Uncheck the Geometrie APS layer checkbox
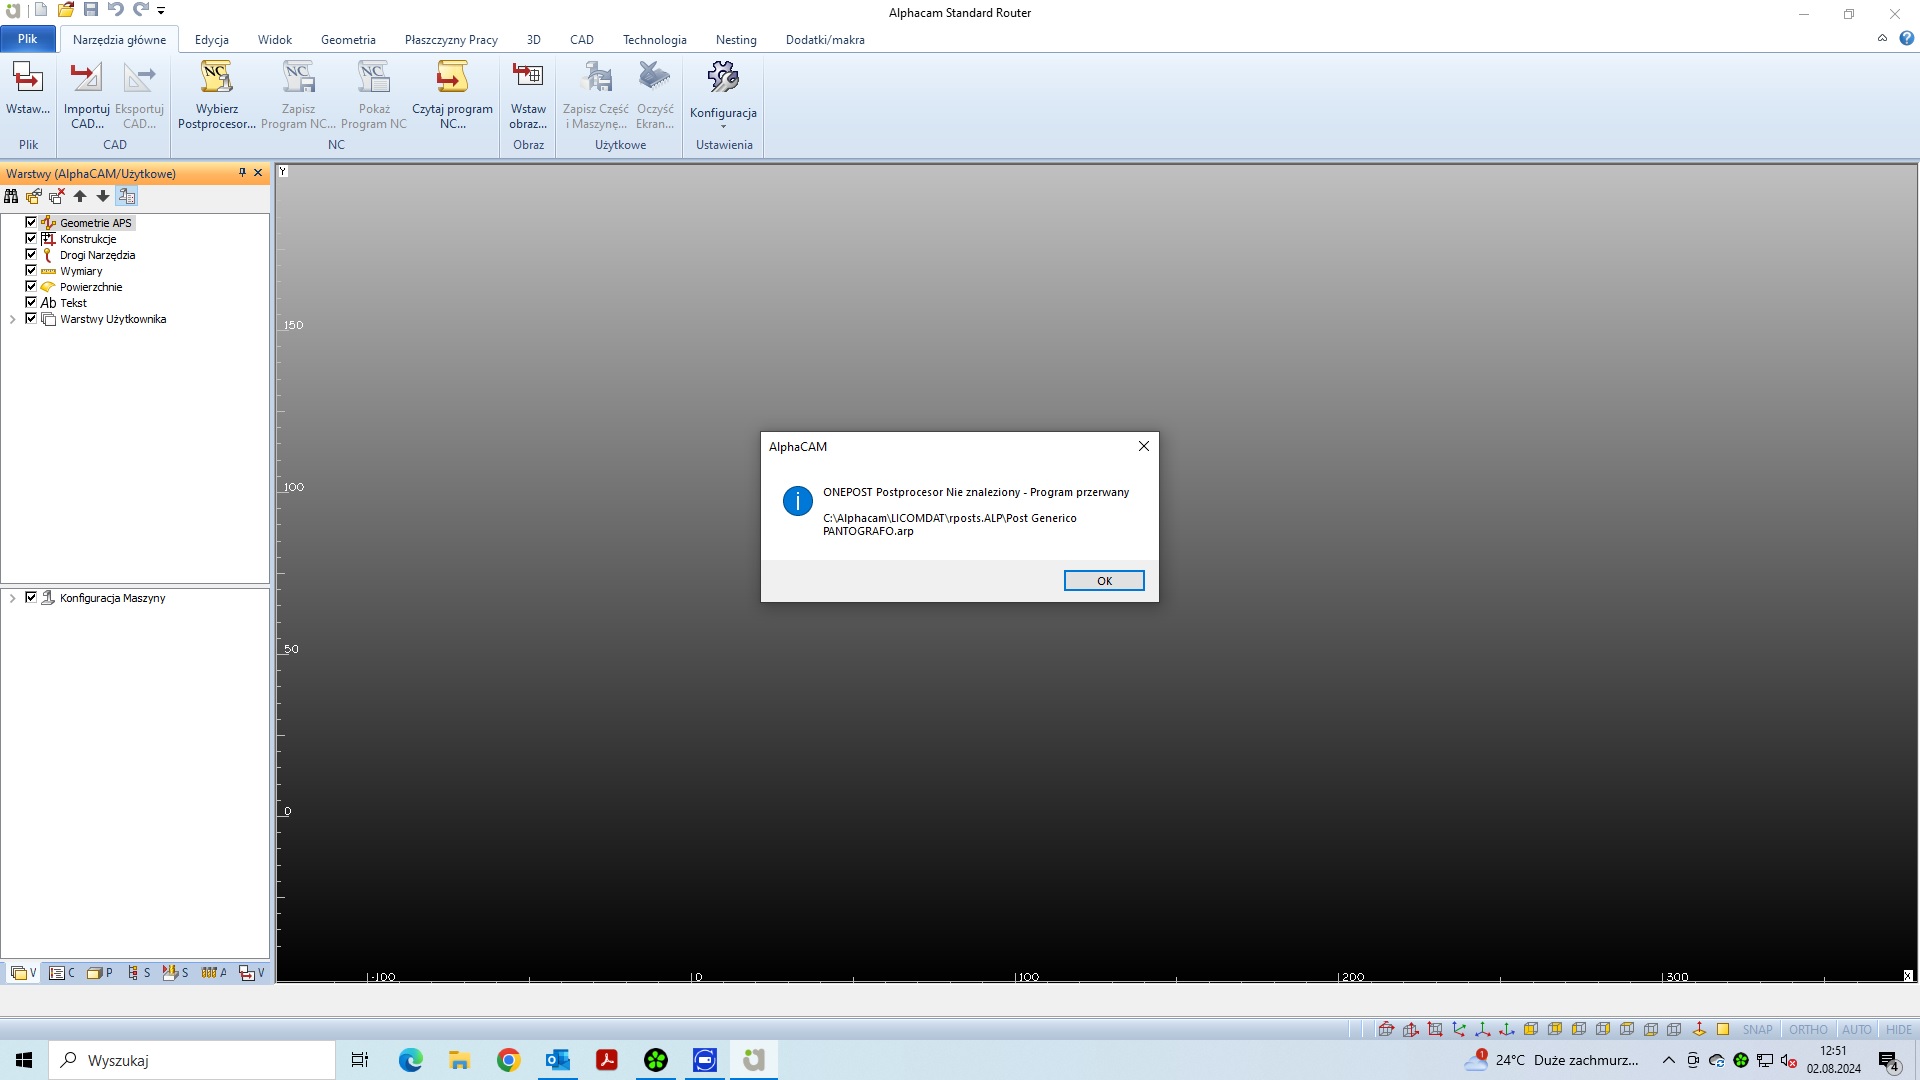 pos(31,223)
